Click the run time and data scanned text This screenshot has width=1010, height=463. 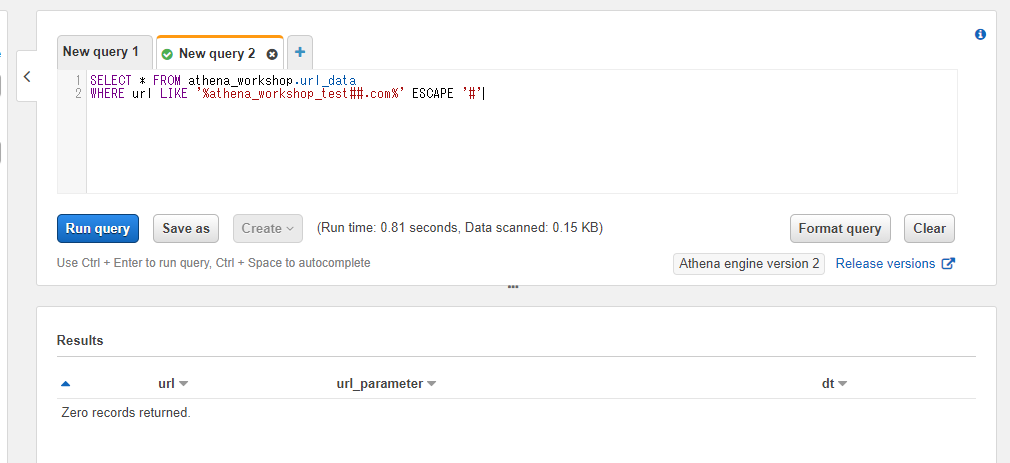460,228
